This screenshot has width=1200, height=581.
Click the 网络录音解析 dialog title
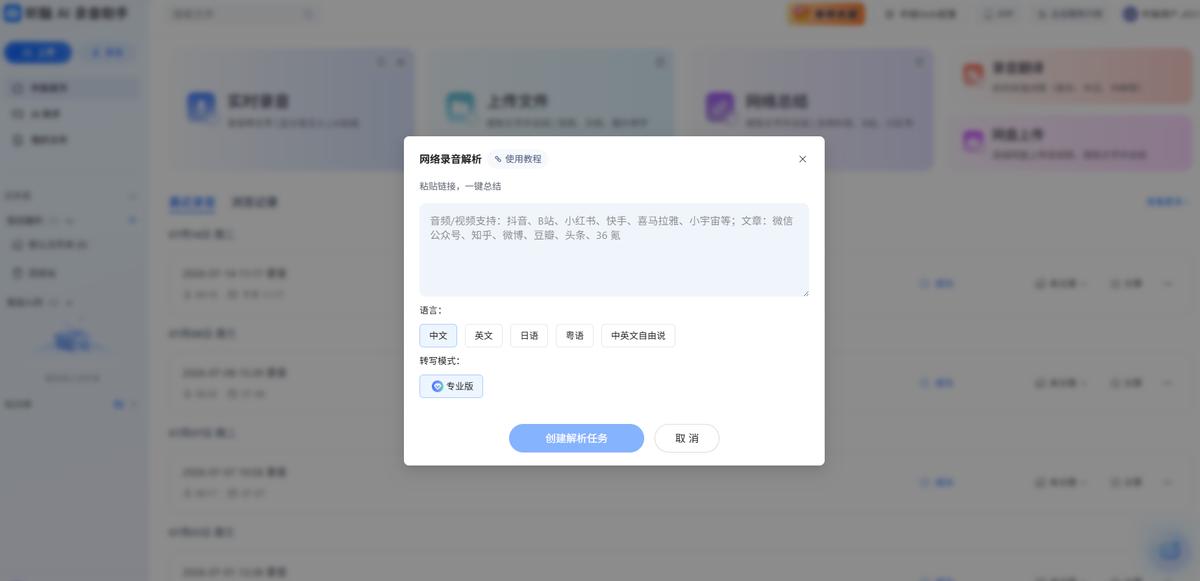pos(450,159)
